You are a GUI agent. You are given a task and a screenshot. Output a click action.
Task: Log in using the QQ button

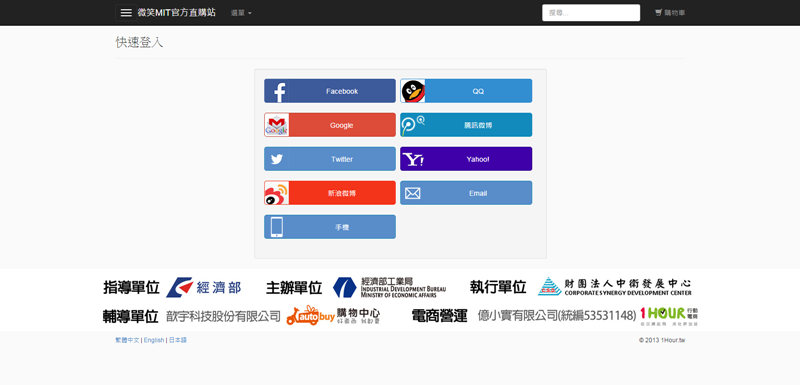466,91
